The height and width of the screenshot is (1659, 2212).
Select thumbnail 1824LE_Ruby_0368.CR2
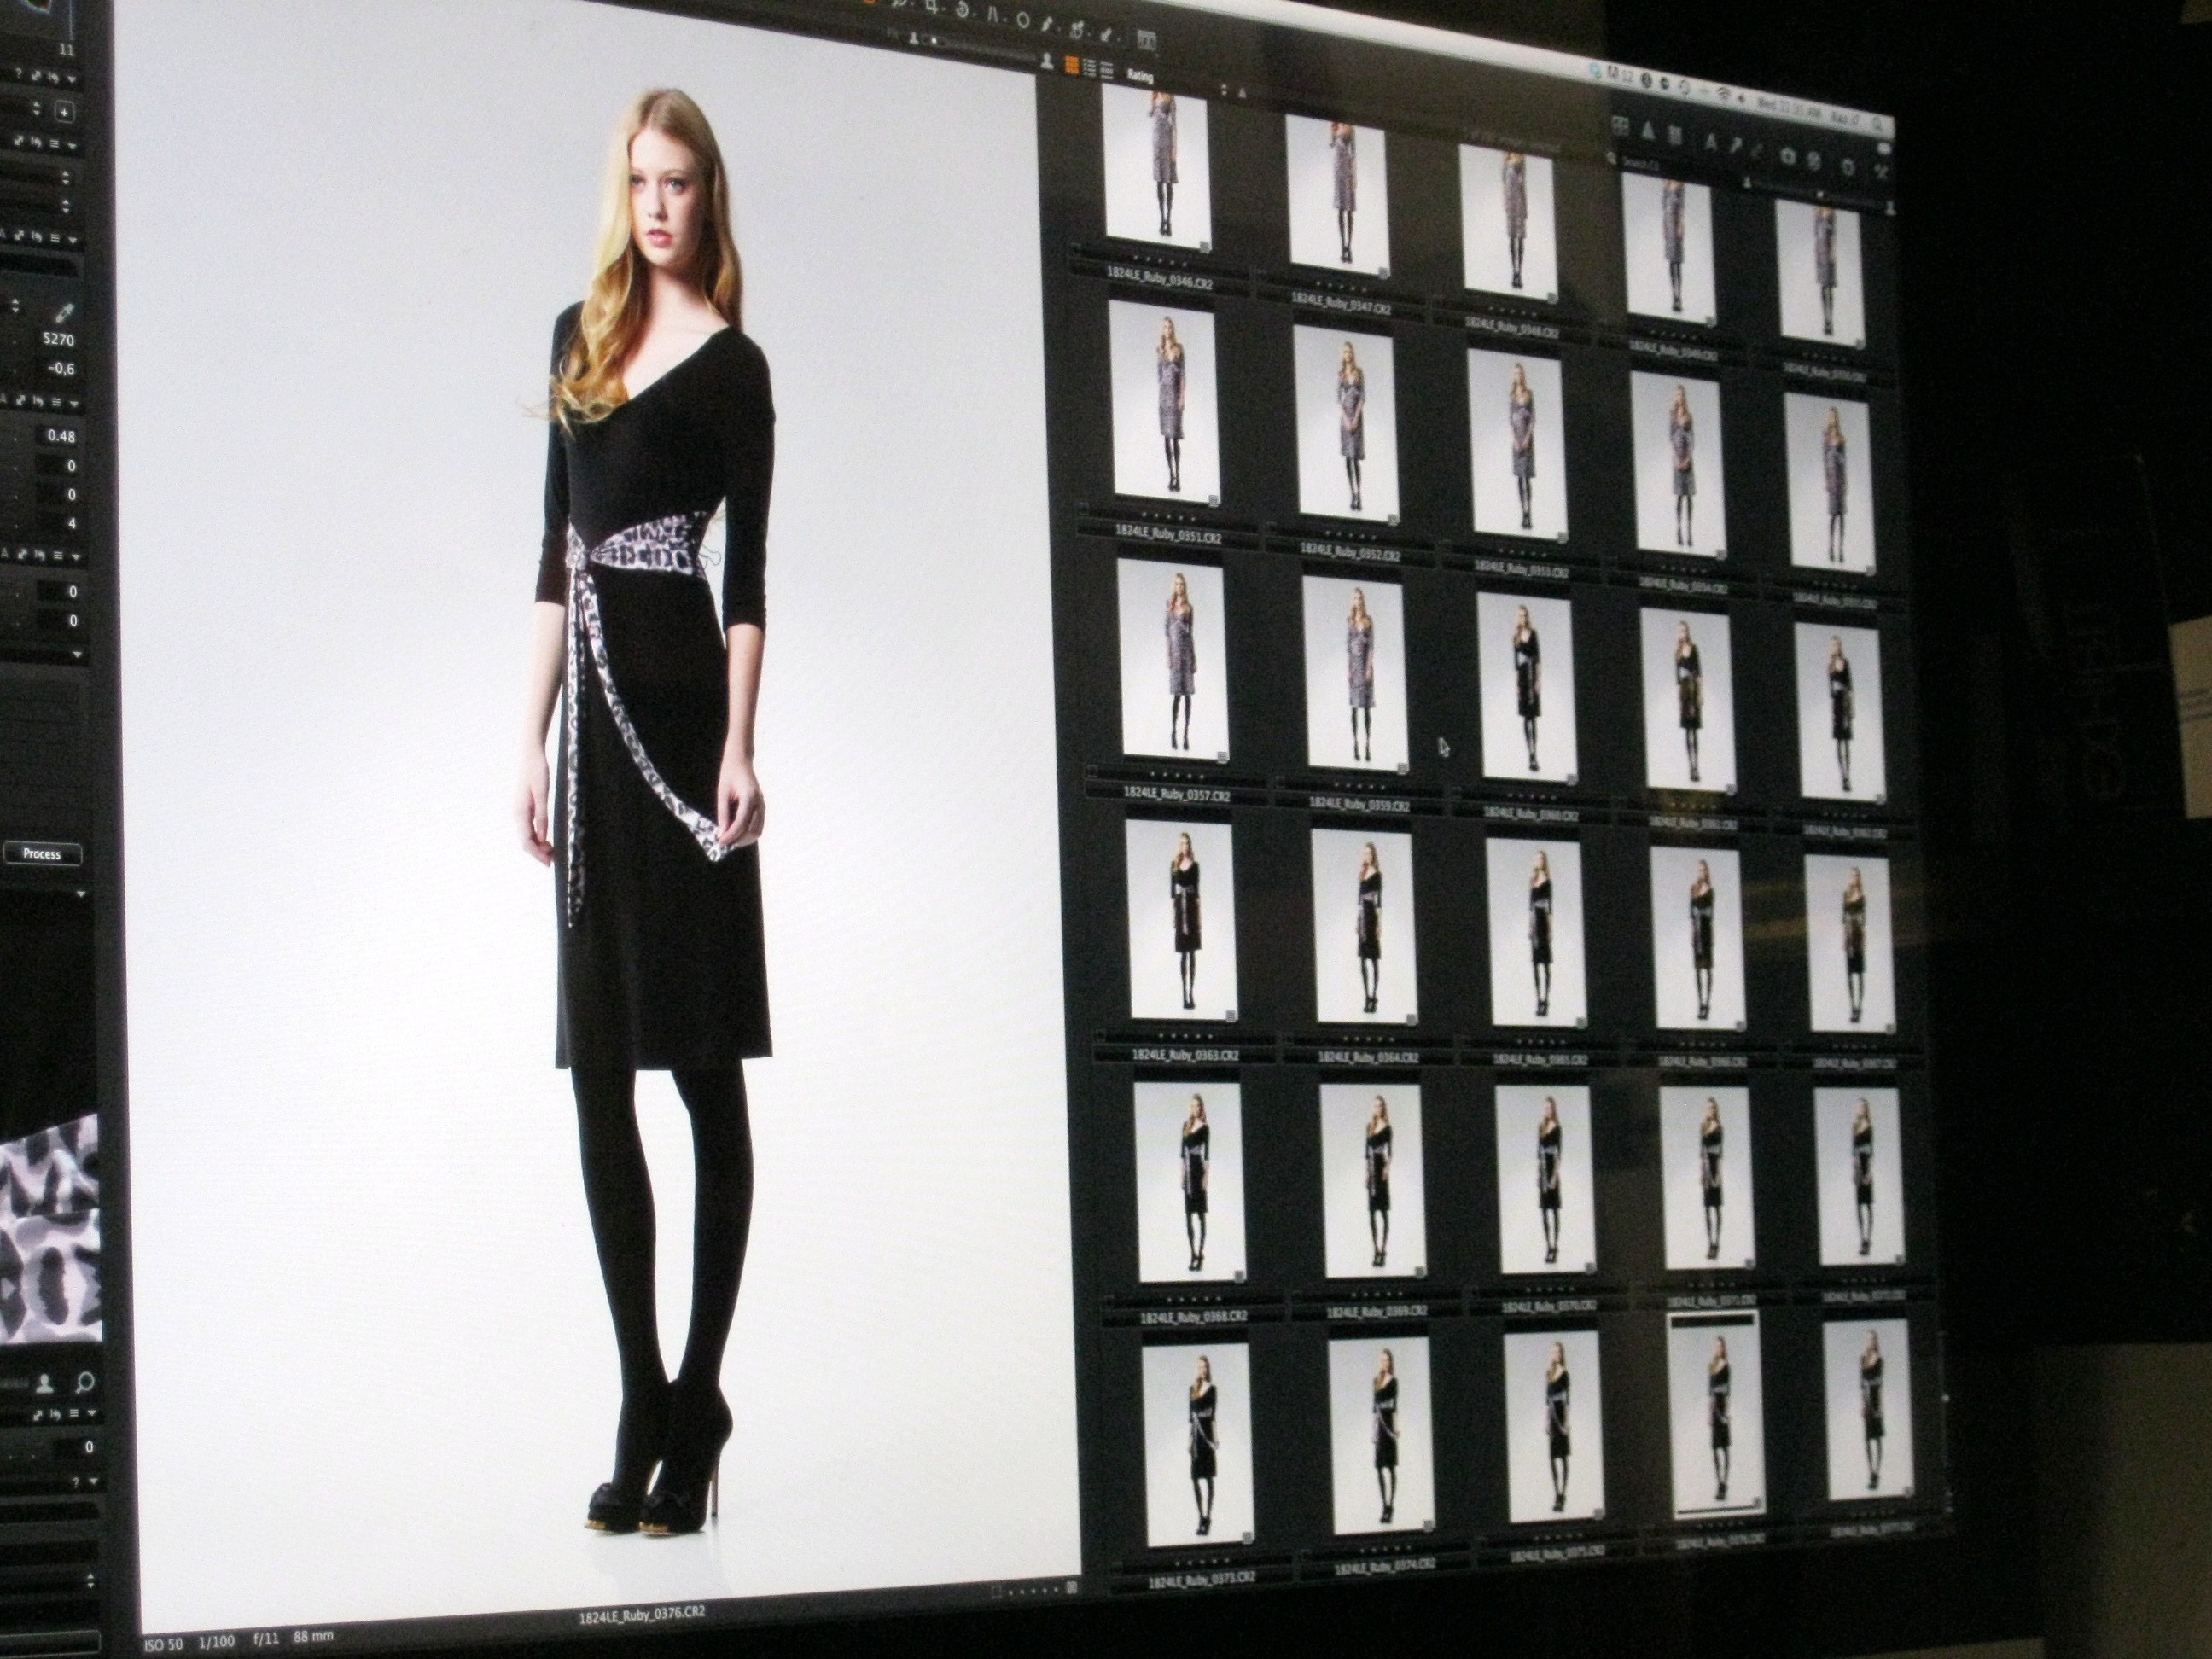pos(1189,1182)
